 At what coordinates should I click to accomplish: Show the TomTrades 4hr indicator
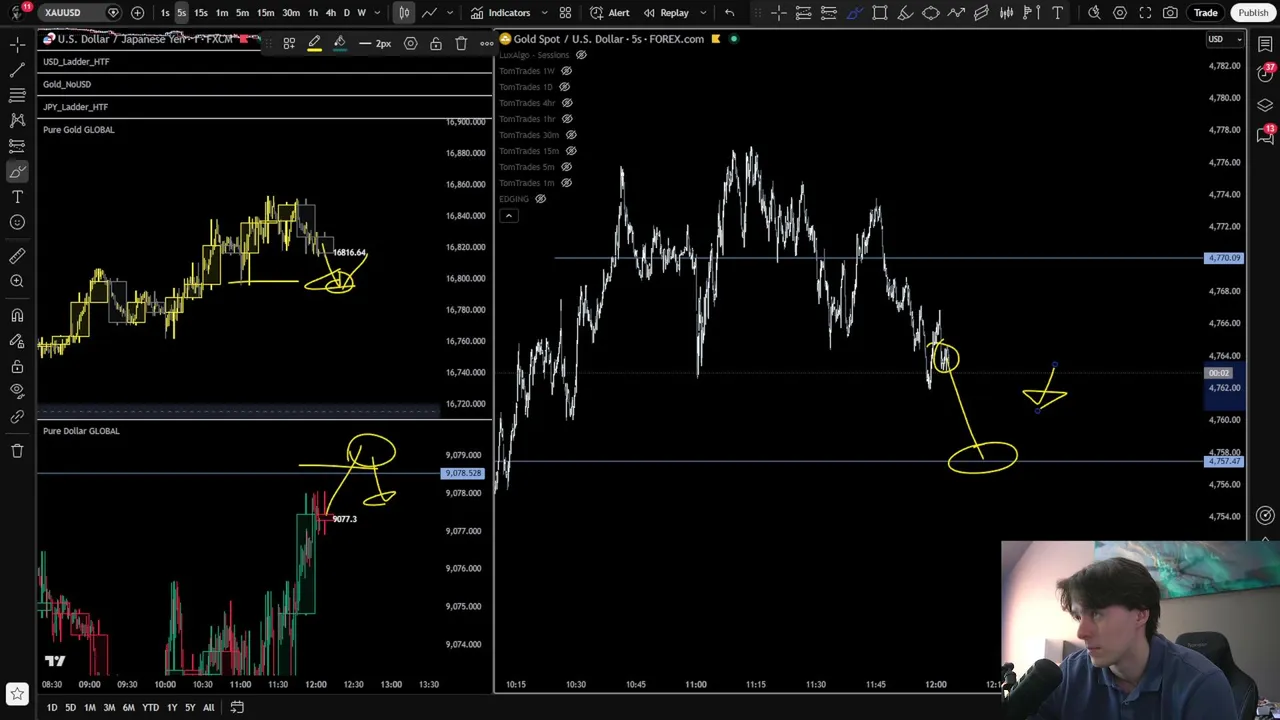567,103
